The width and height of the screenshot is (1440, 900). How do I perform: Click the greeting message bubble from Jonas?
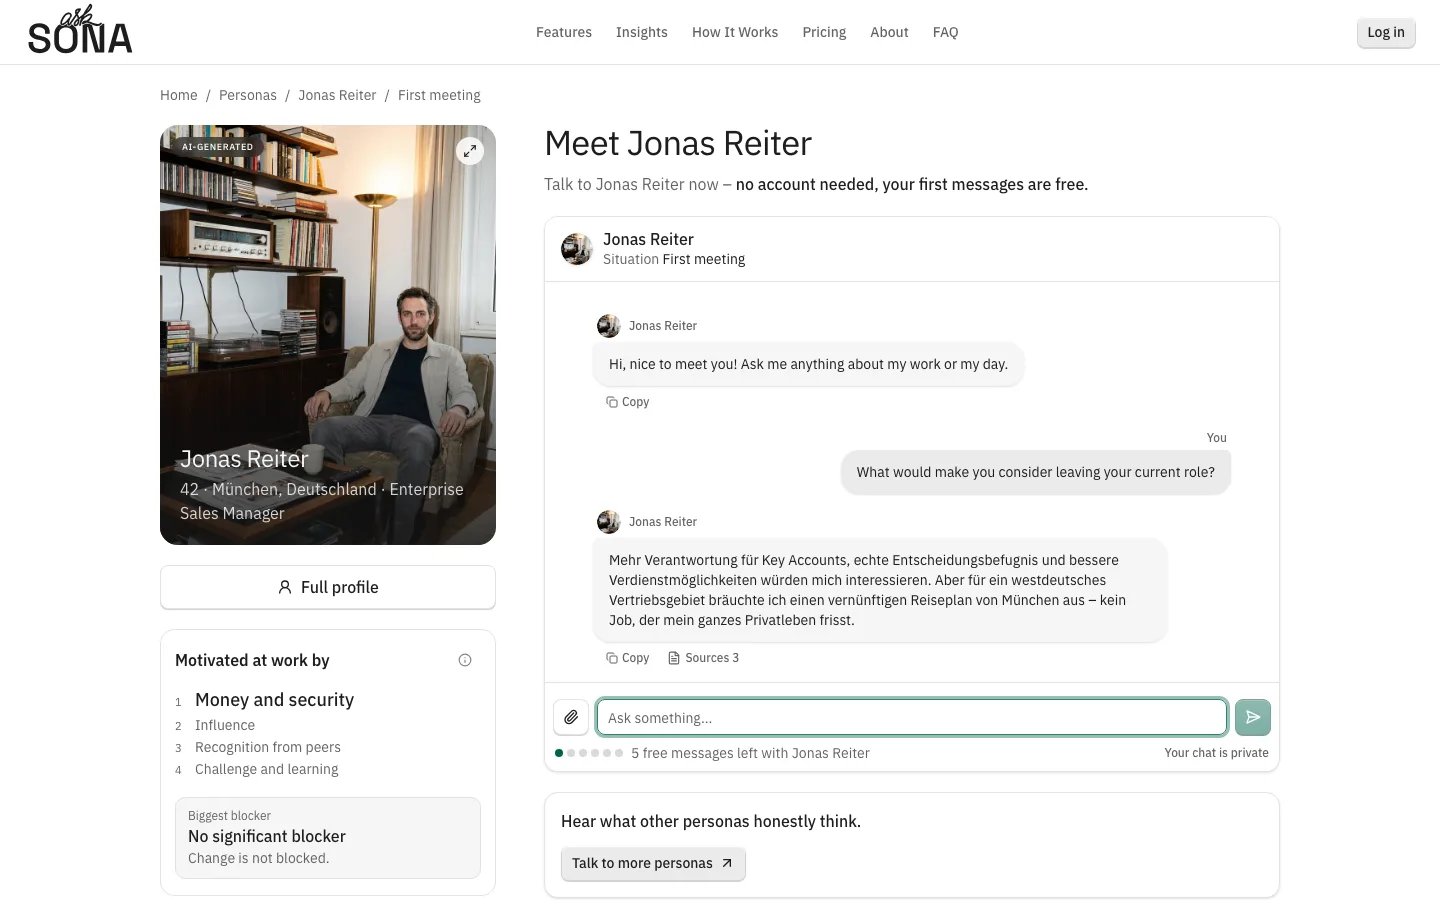[808, 364]
